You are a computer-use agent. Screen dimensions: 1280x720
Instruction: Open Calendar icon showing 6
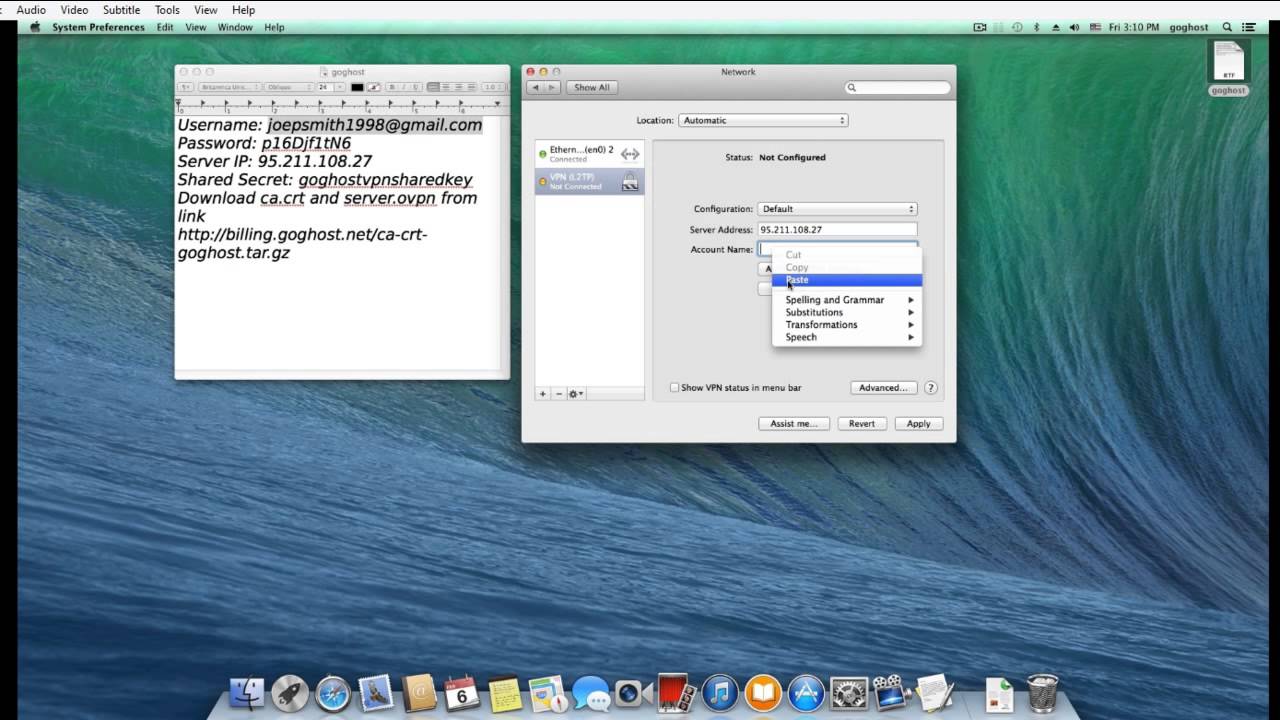(462, 693)
